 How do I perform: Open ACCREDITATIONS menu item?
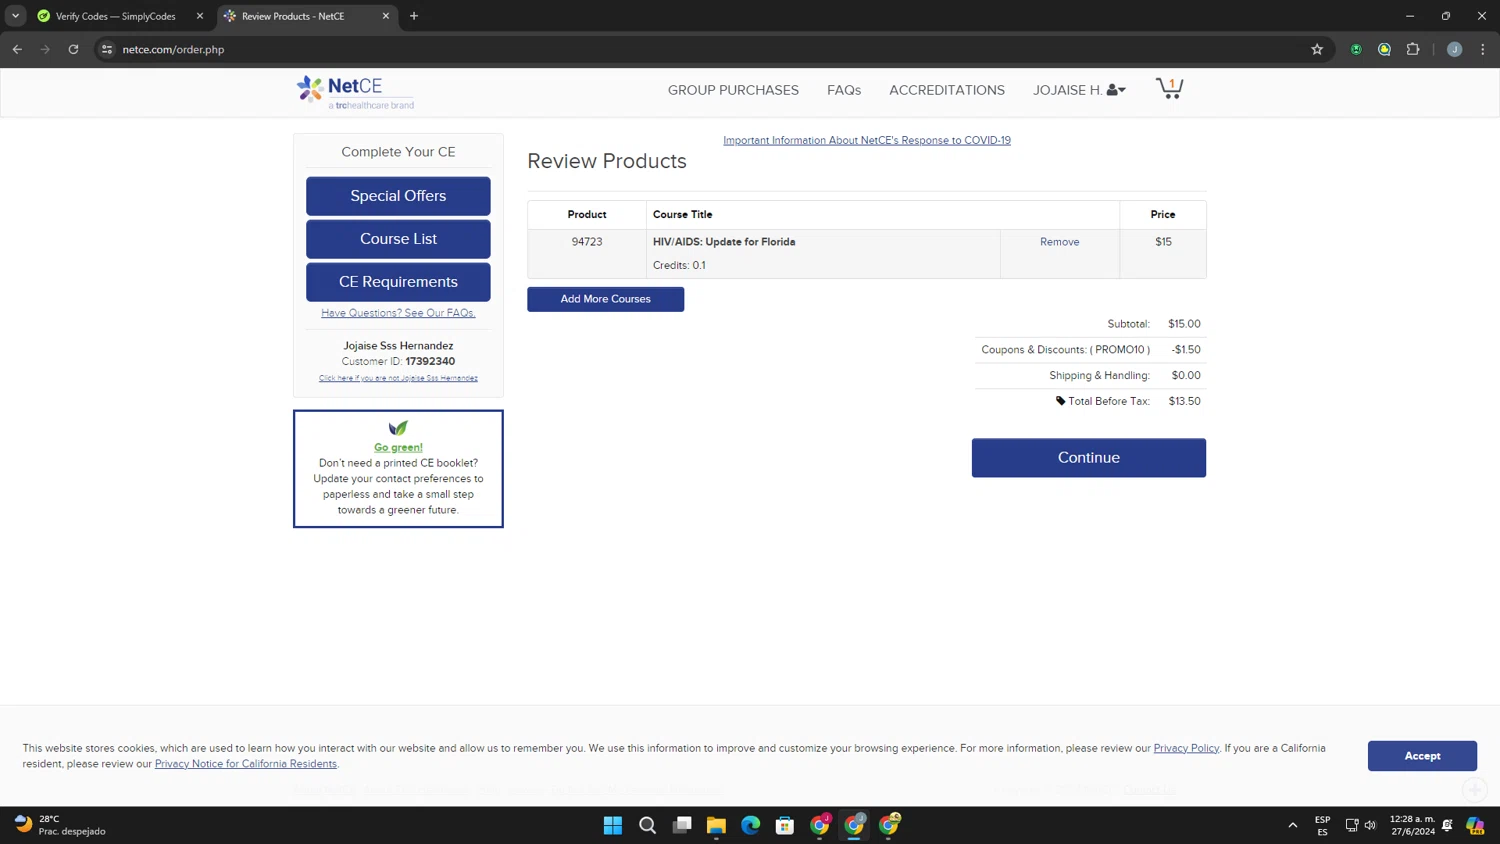947,90
